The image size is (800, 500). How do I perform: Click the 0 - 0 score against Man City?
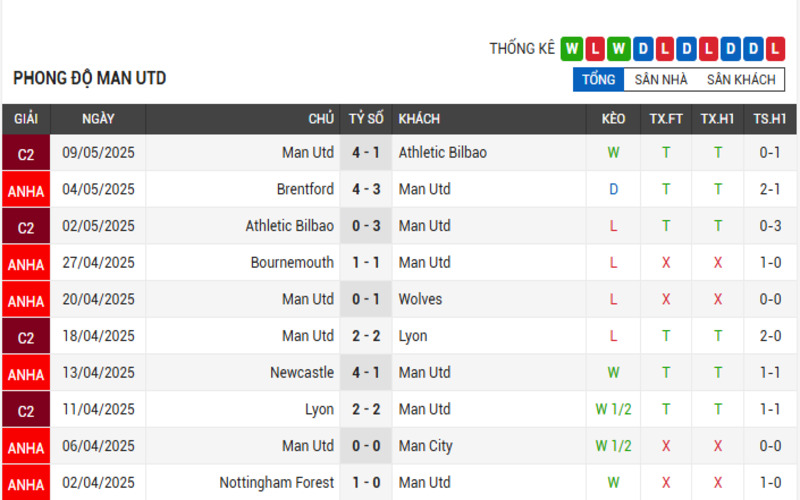[366, 446]
